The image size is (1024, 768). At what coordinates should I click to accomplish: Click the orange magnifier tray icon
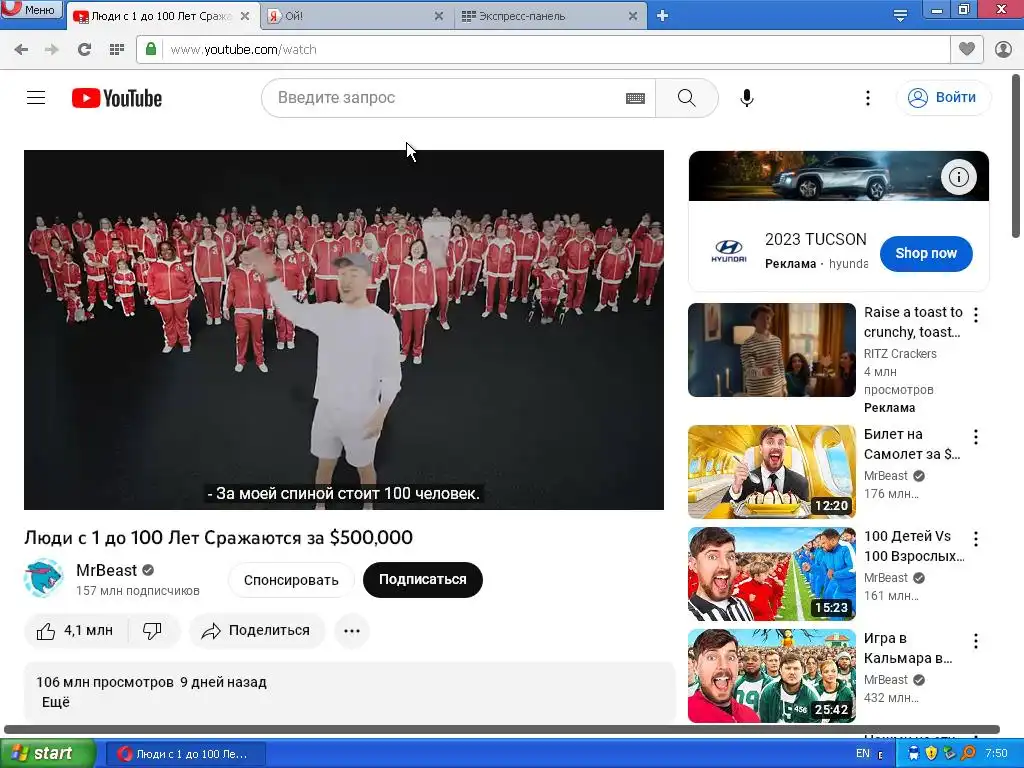(x=968, y=754)
